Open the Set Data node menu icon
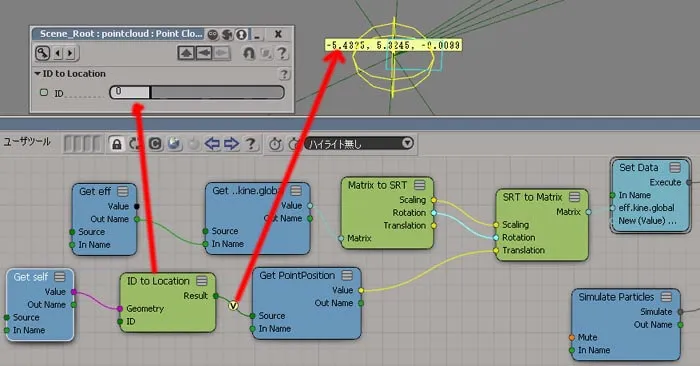 point(675,167)
